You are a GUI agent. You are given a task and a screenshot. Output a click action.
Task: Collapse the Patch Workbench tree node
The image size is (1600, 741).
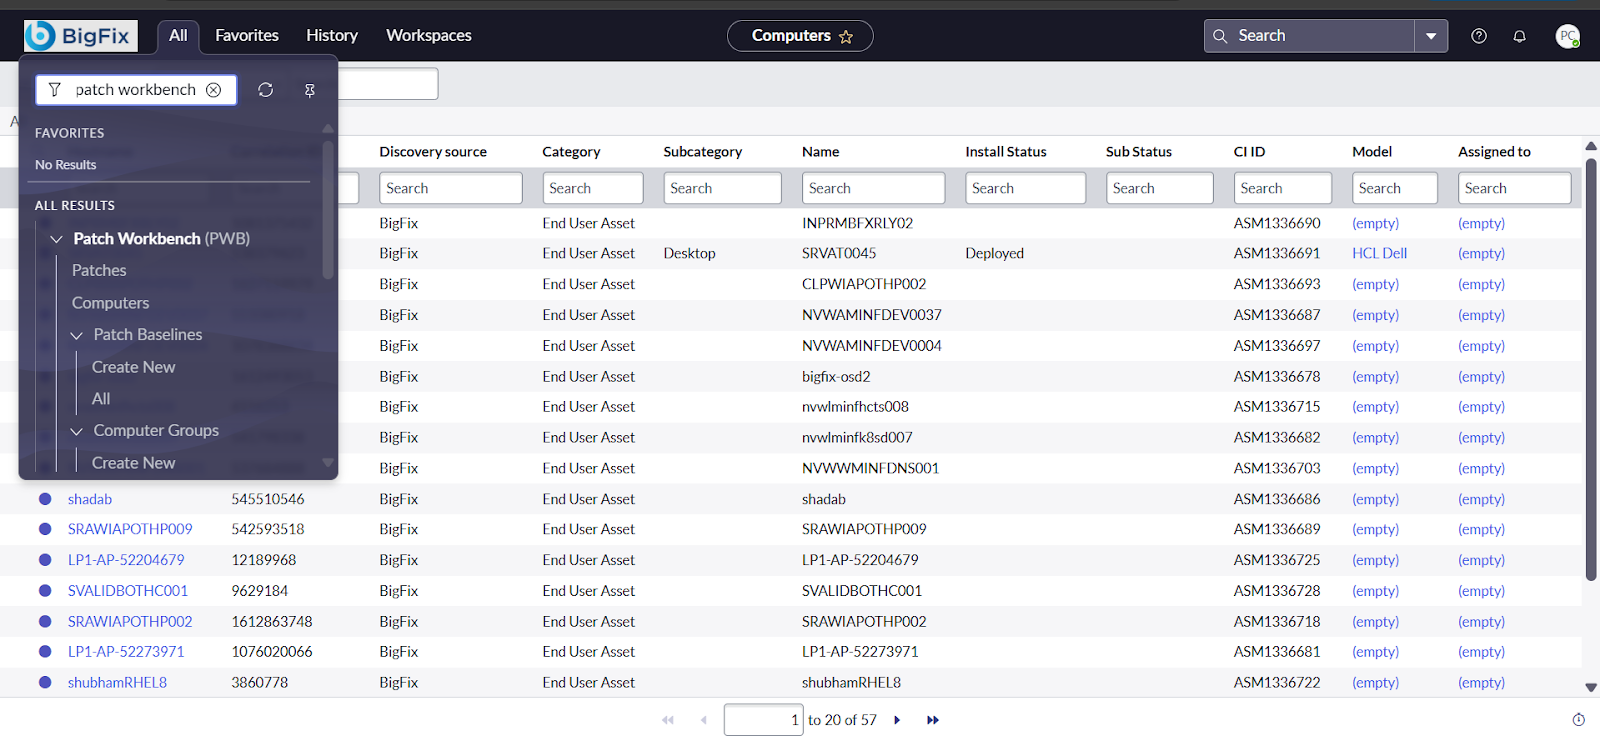pyautogui.click(x=57, y=239)
